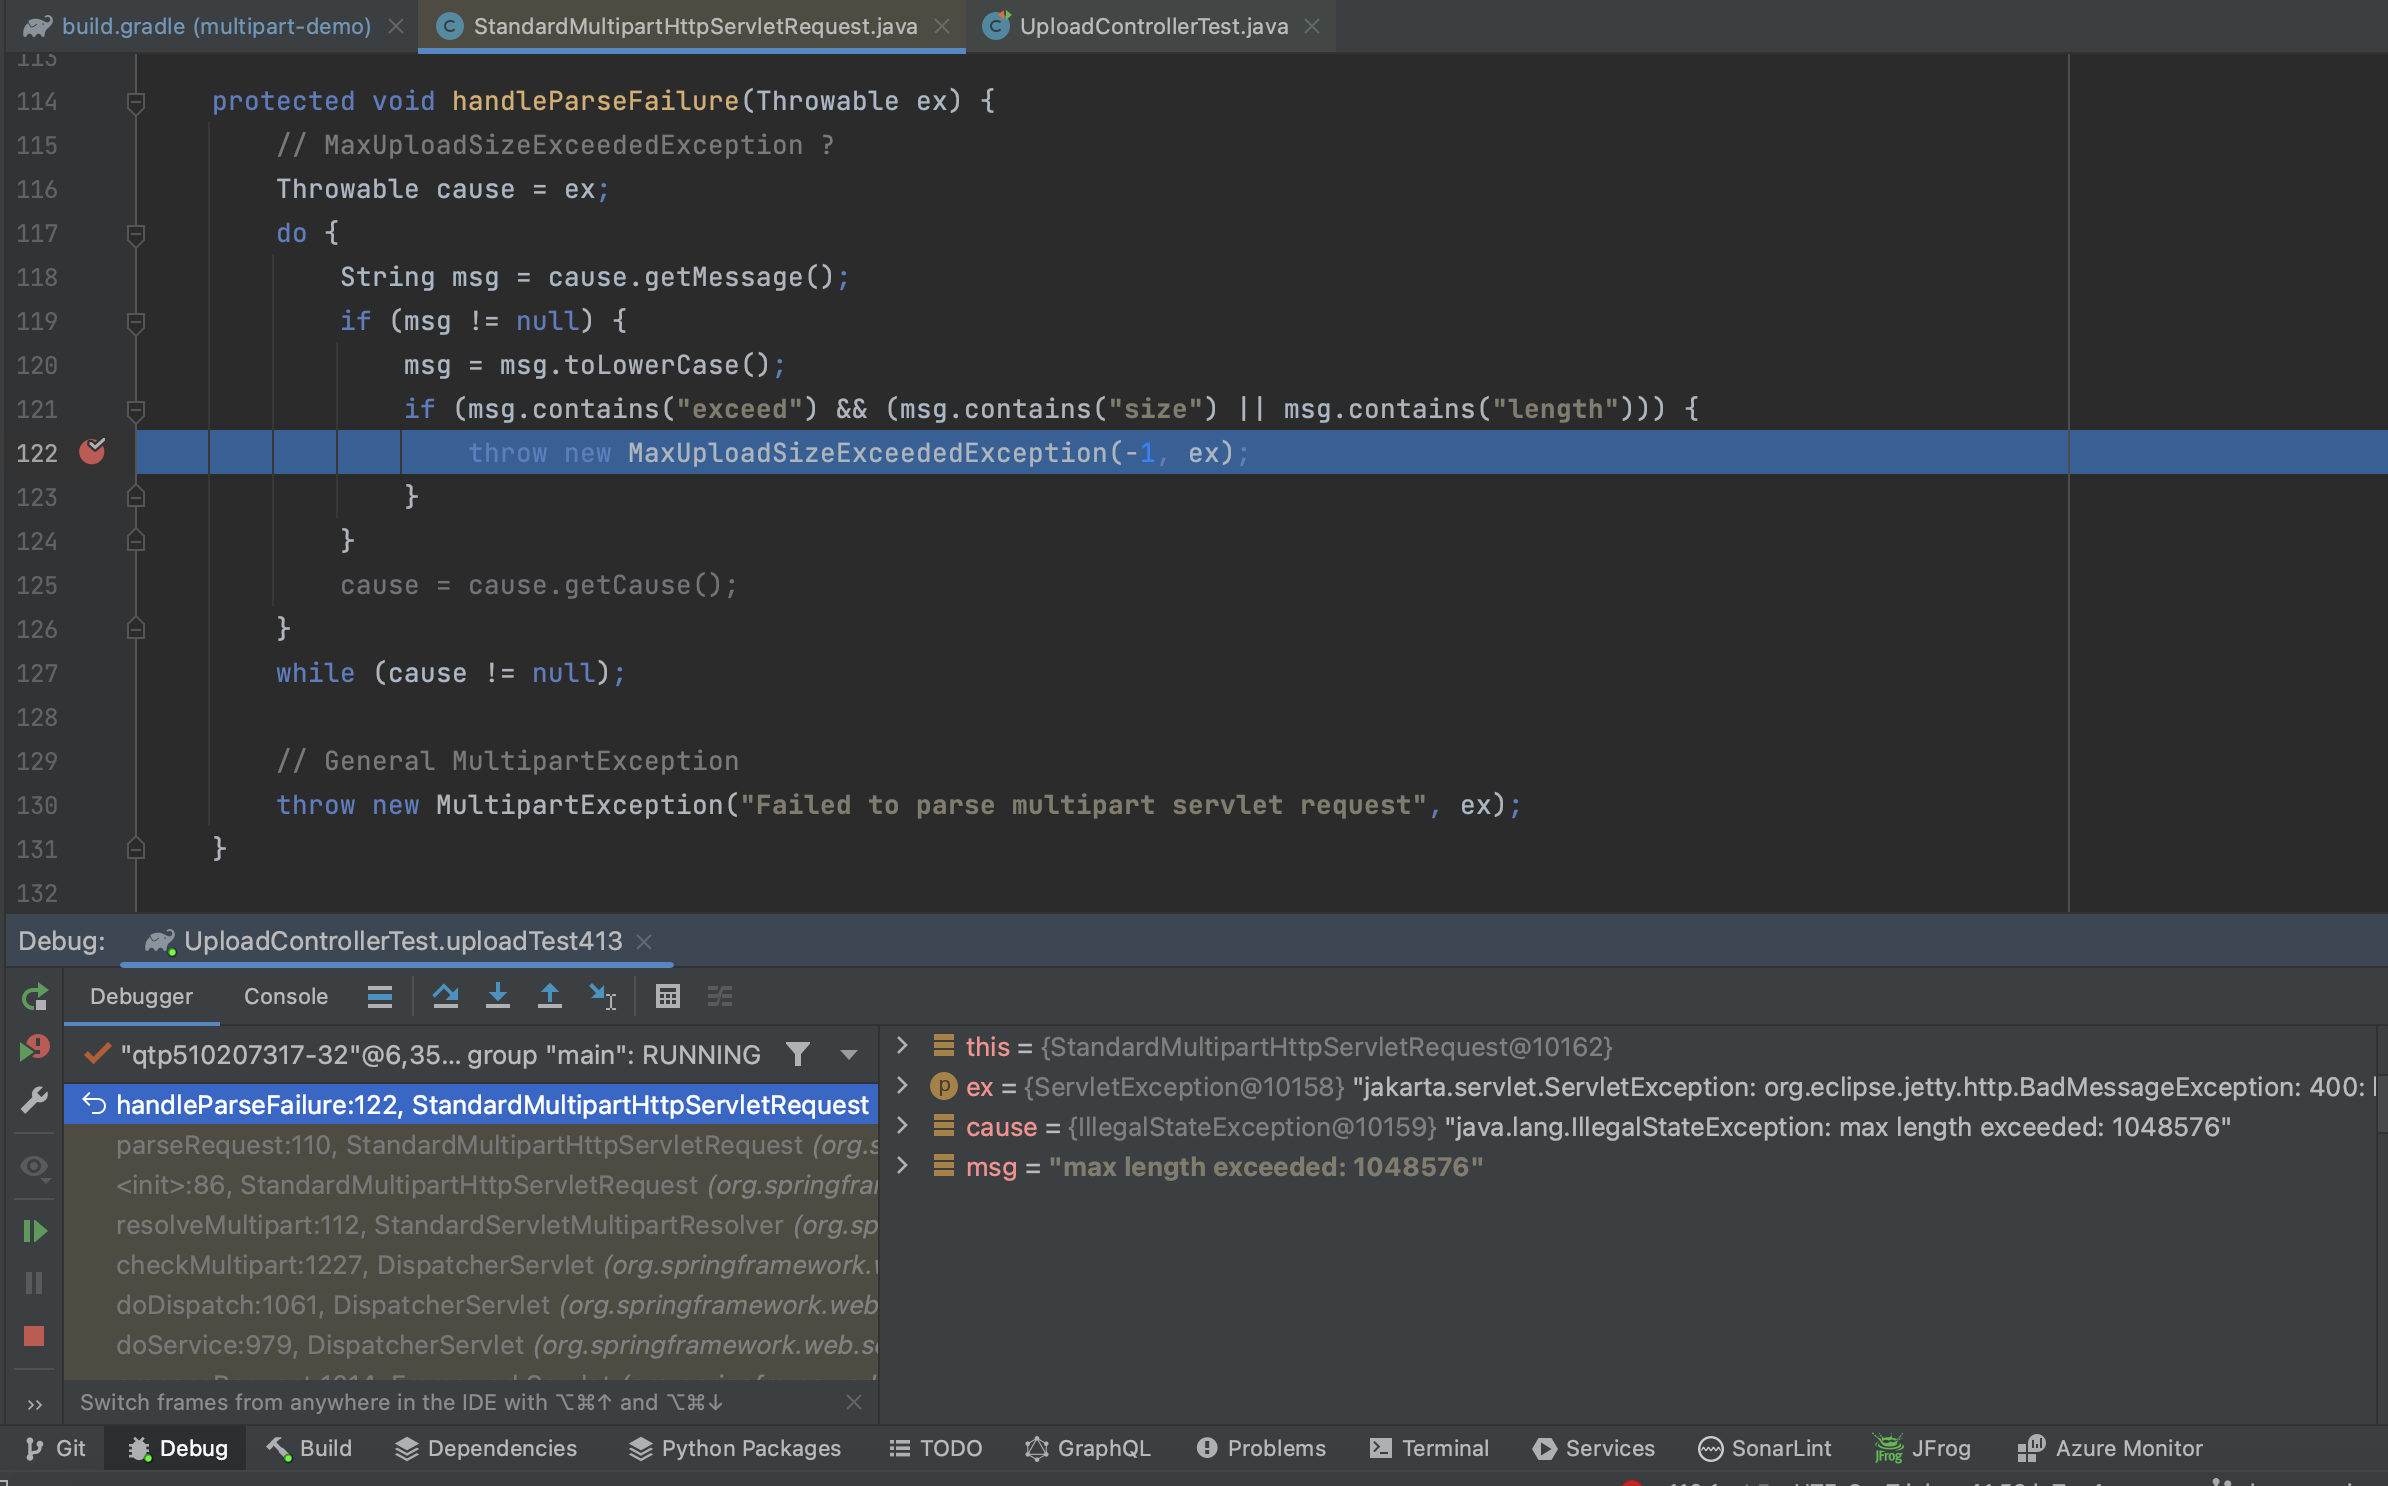Screen dimensions: 2388x1486
Task: Select <init>:86 stack frame
Action: point(471,1185)
